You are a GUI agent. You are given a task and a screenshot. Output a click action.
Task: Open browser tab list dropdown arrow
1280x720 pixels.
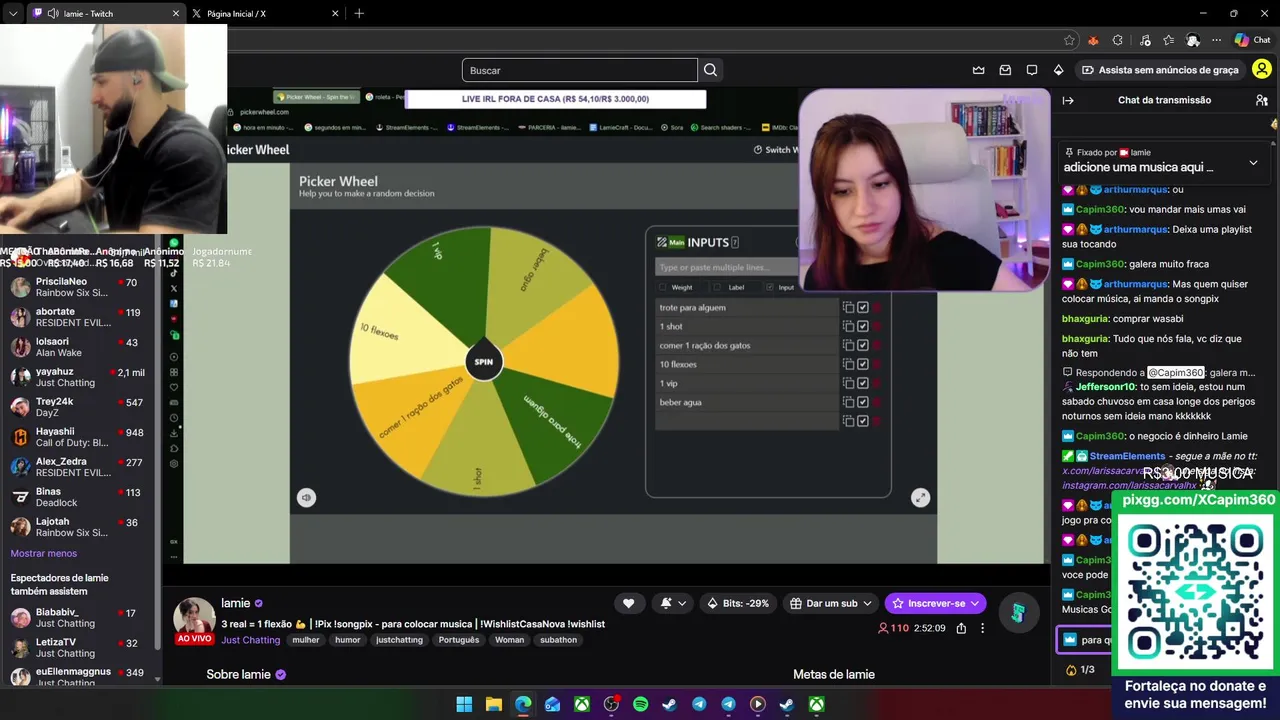point(12,13)
